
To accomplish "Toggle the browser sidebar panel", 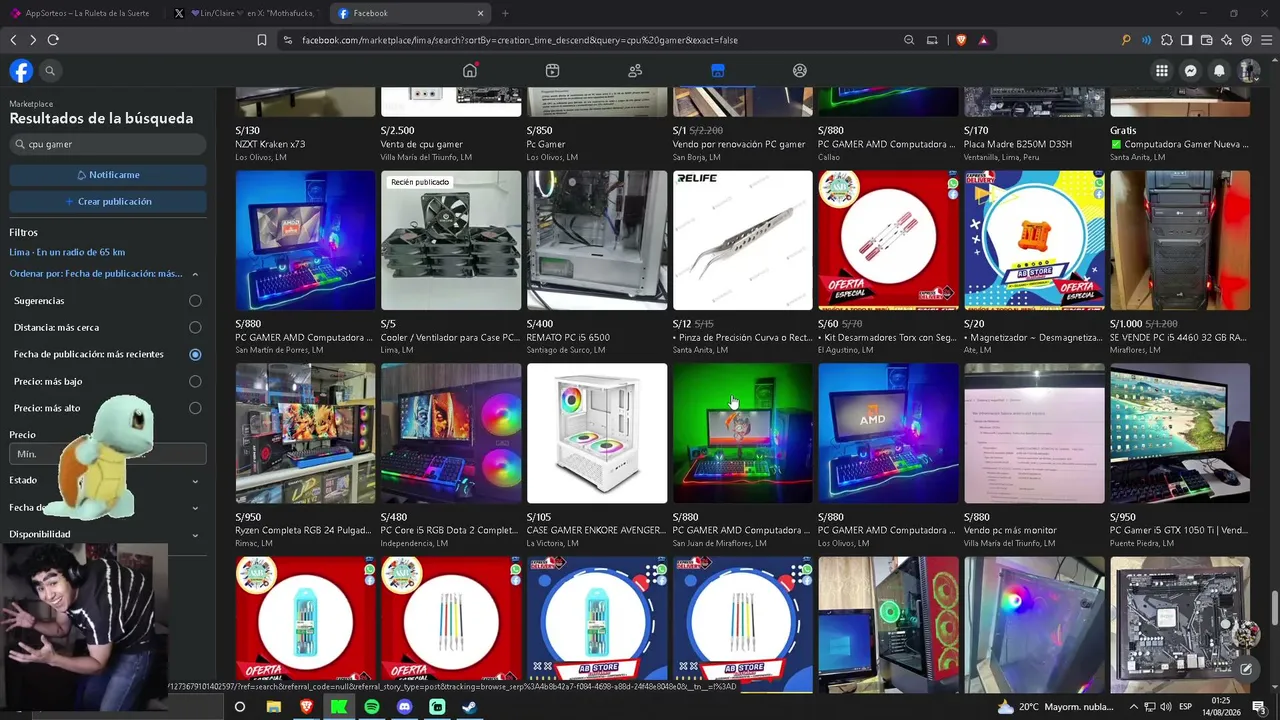I will (x=1186, y=40).
